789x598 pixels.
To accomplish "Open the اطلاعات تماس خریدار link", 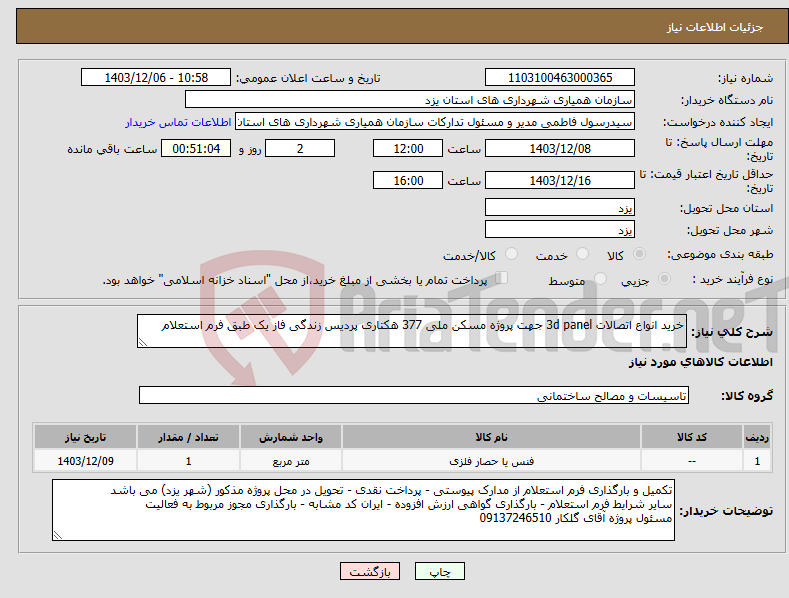I will click(x=178, y=122).
